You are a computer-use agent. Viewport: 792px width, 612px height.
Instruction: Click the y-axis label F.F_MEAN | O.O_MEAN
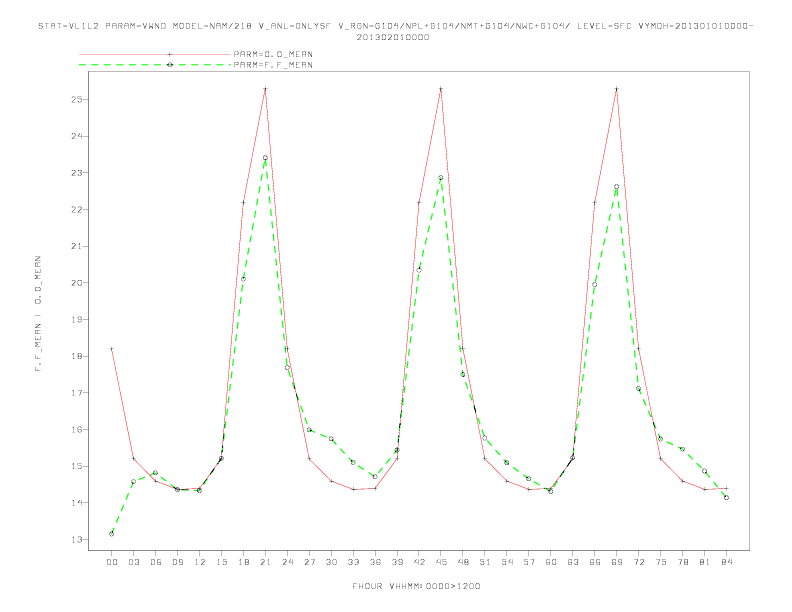[38, 314]
